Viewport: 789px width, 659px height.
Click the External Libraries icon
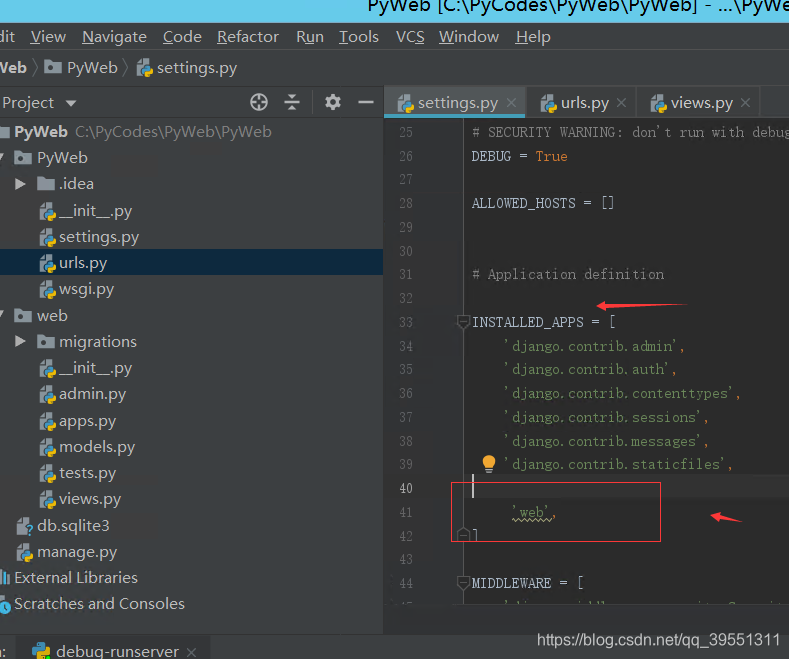pyautogui.click(x=5, y=578)
